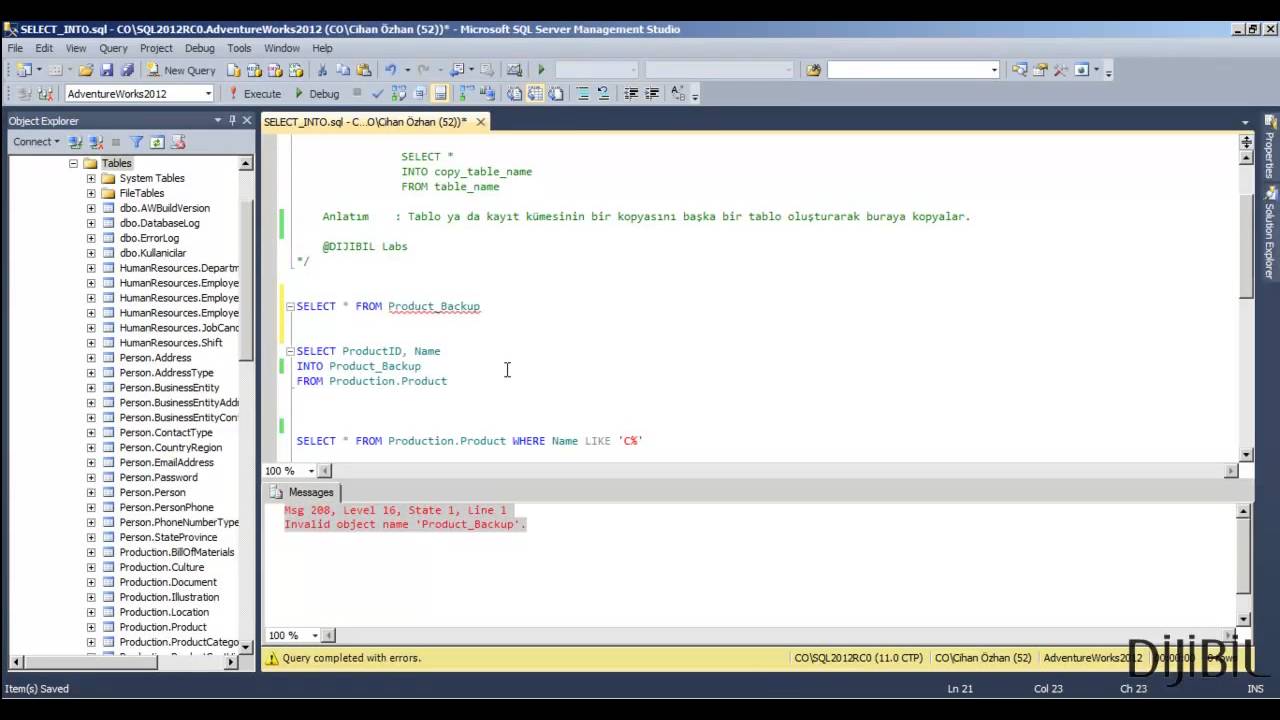Image resolution: width=1280 pixels, height=720 pixels.
Task: Decrease indent using the toolbar icon
Action: coord(631,93)
